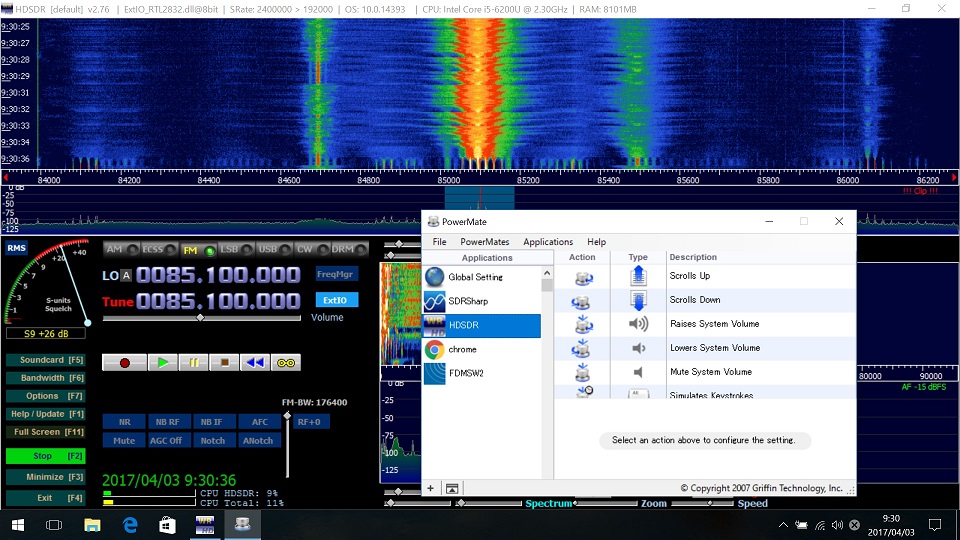Click the RF+0 gain button
Image resolution: width=960 pixels, height=540 pixels.
pyautogui.click(x=310, y=422)
